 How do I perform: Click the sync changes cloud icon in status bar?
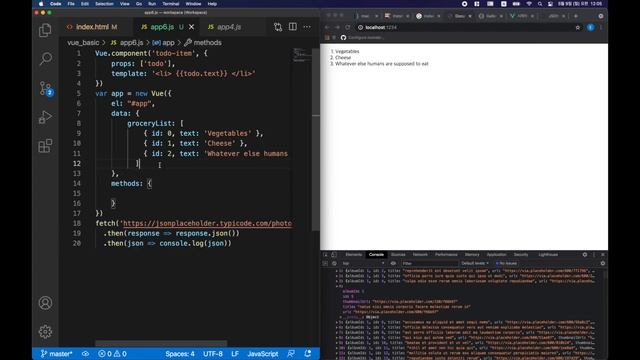pos(85,354)
